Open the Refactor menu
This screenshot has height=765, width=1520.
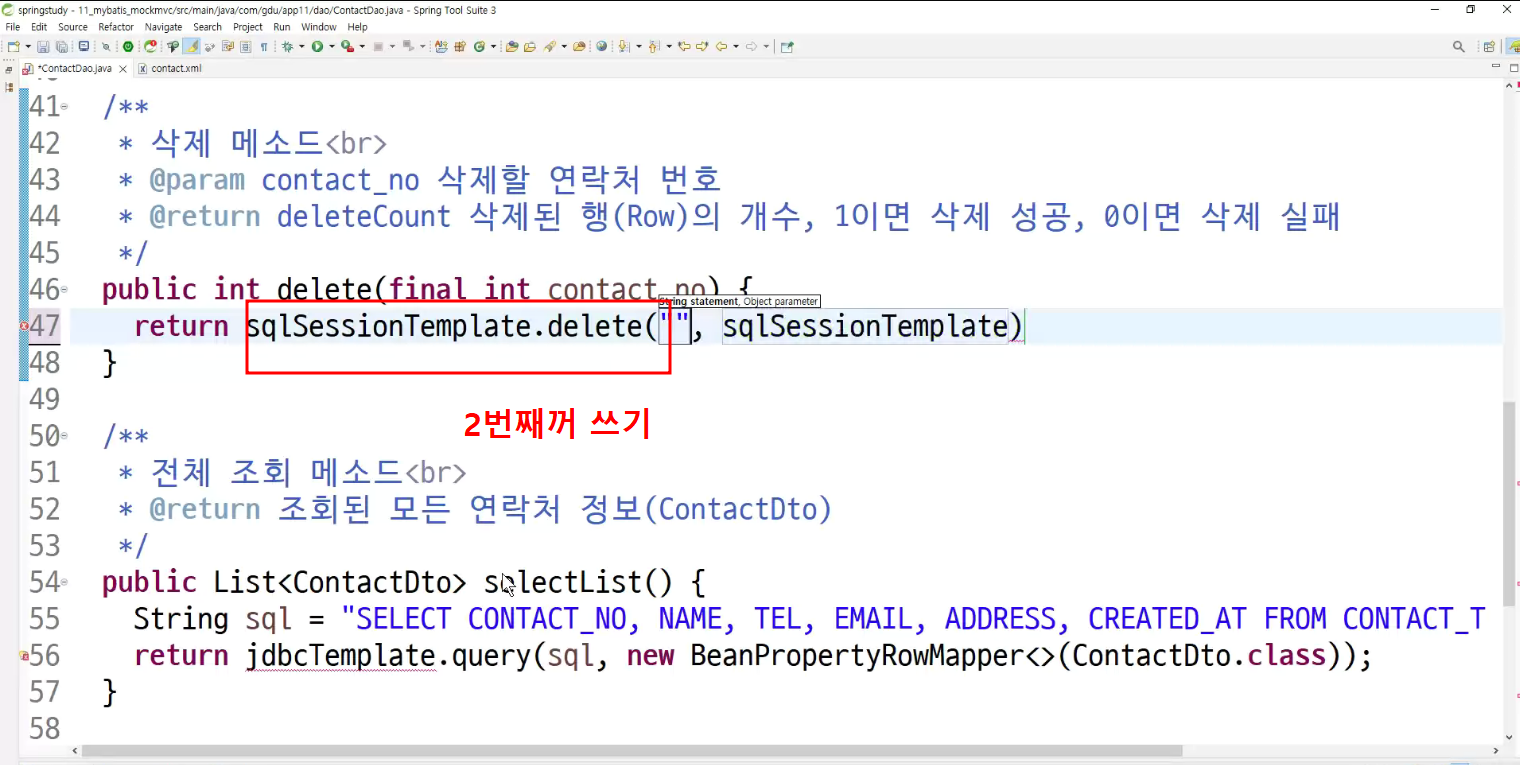click(x=116, y=27)
